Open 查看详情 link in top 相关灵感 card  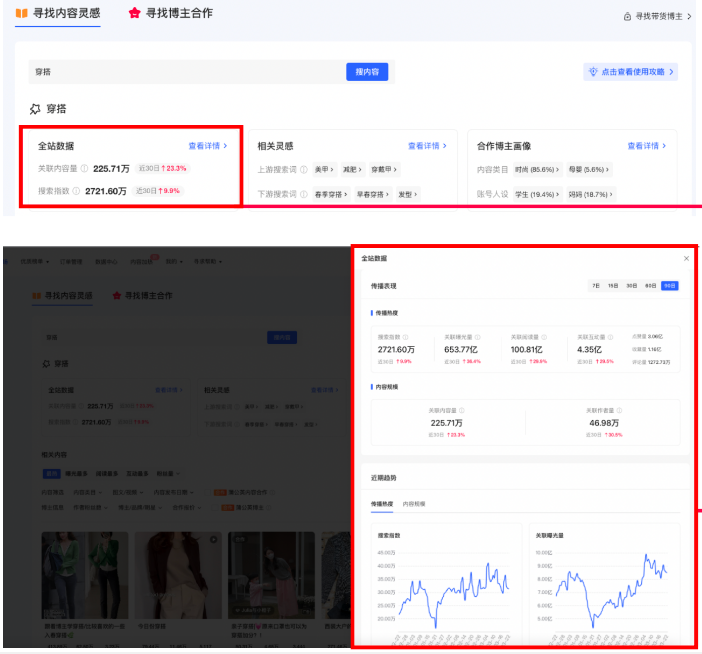(x=427, y=146)
